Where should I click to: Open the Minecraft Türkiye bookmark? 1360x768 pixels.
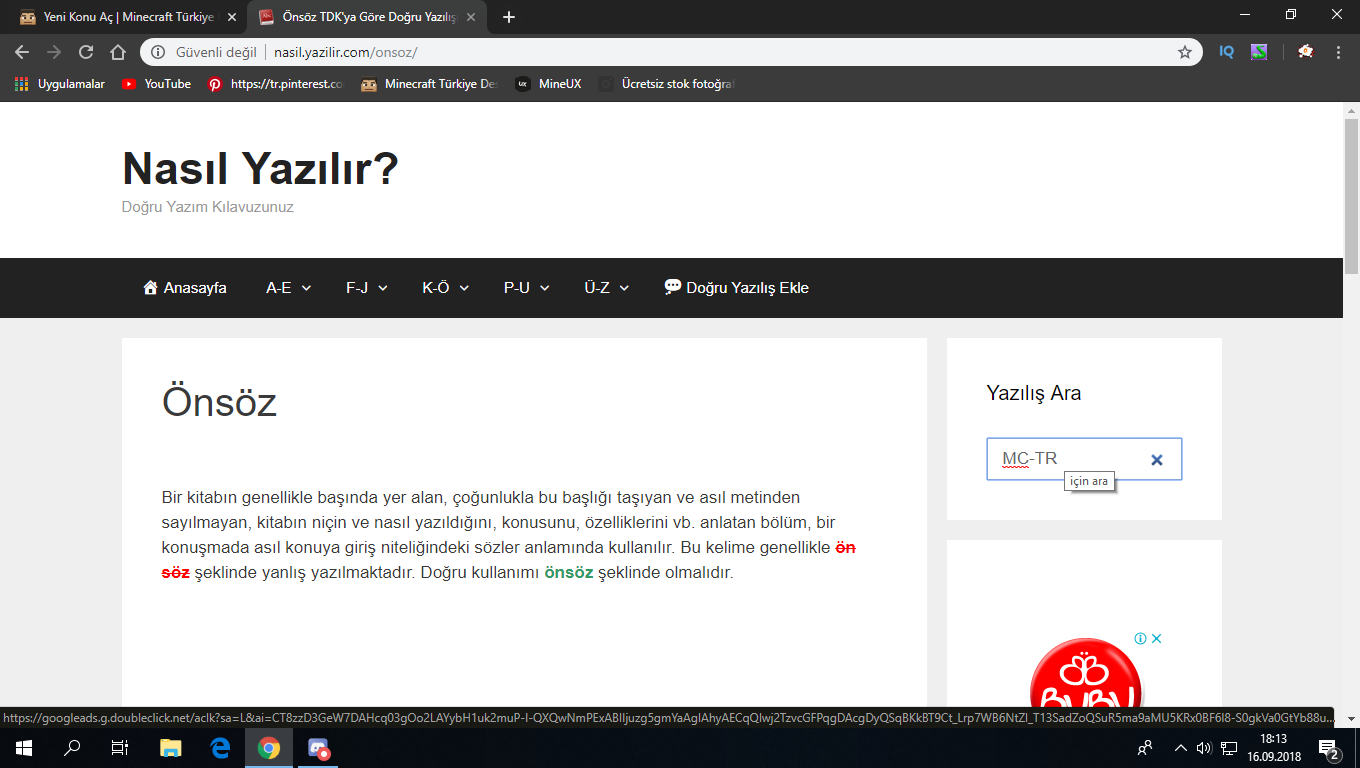coord(429,84)
